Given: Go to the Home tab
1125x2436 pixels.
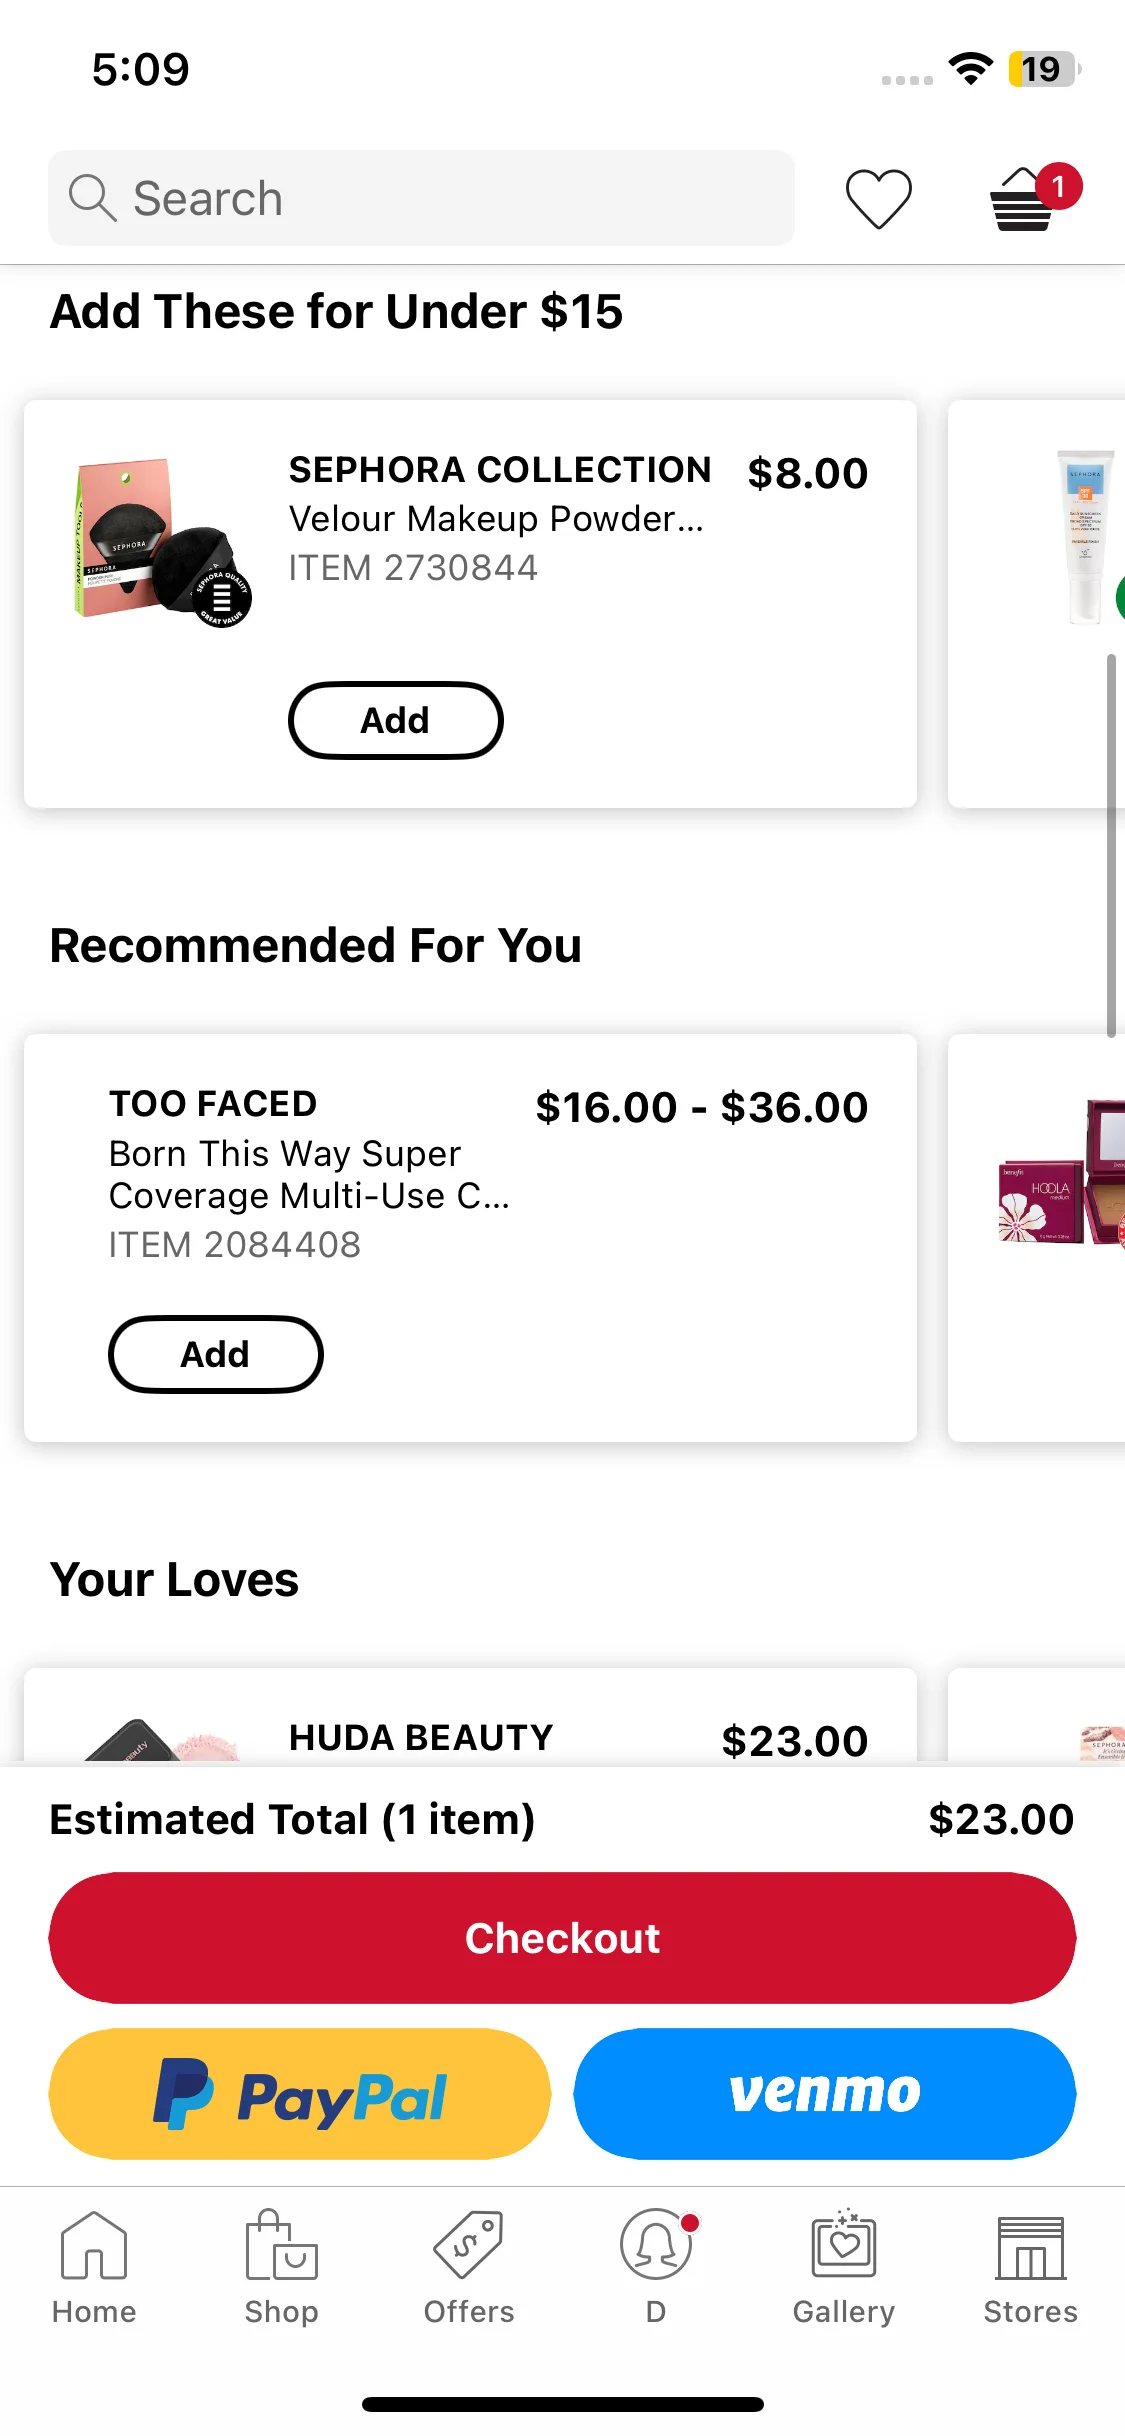Looking at the screenshot, I should [x=94, y=2268].
